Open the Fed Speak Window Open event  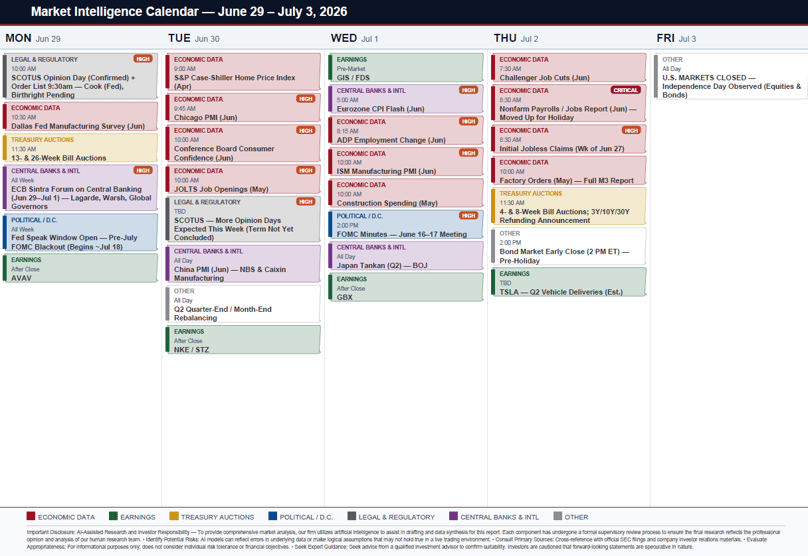(80, 233)
